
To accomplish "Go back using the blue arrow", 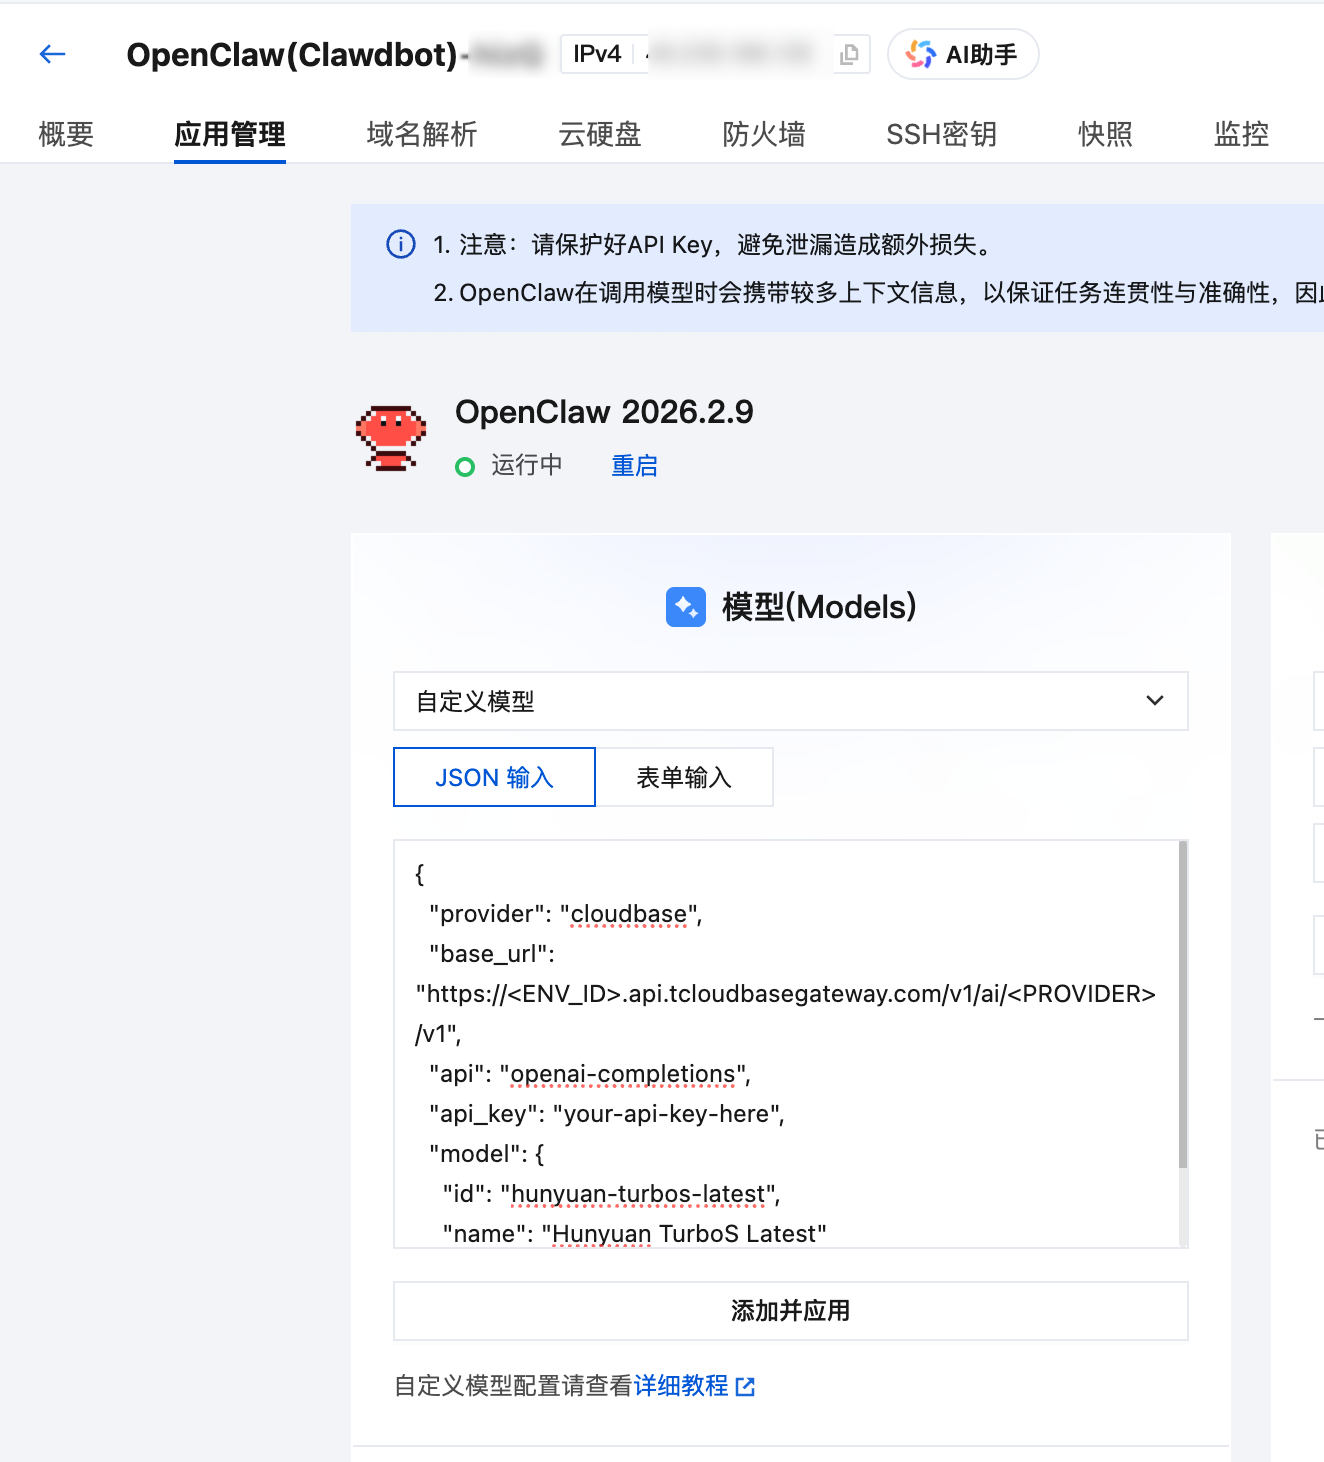I will point(52,54).
